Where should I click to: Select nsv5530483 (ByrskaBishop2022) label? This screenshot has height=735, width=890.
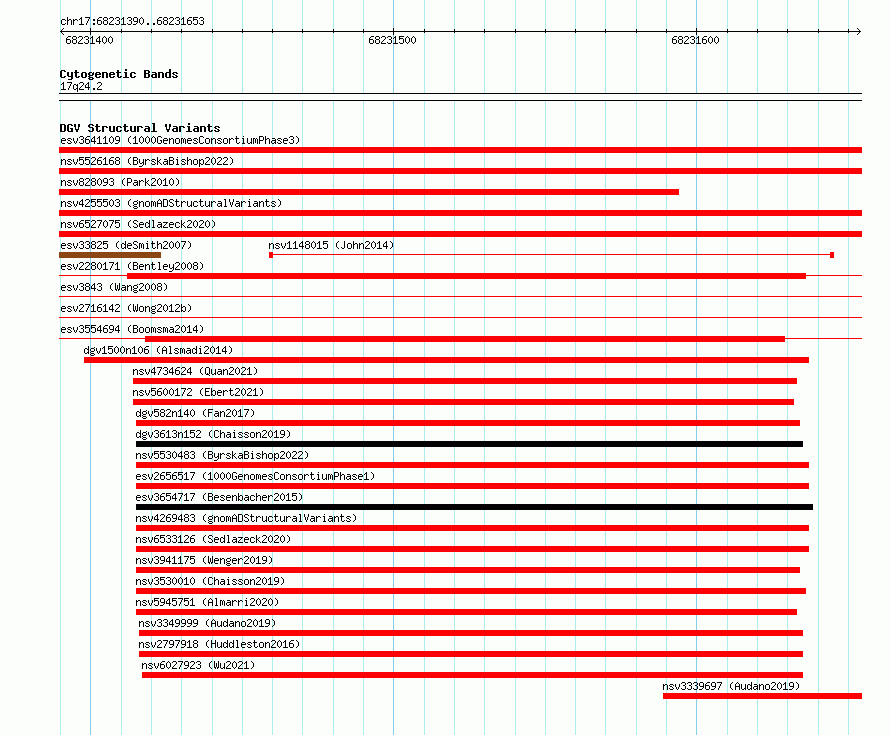tap(222, 455)
